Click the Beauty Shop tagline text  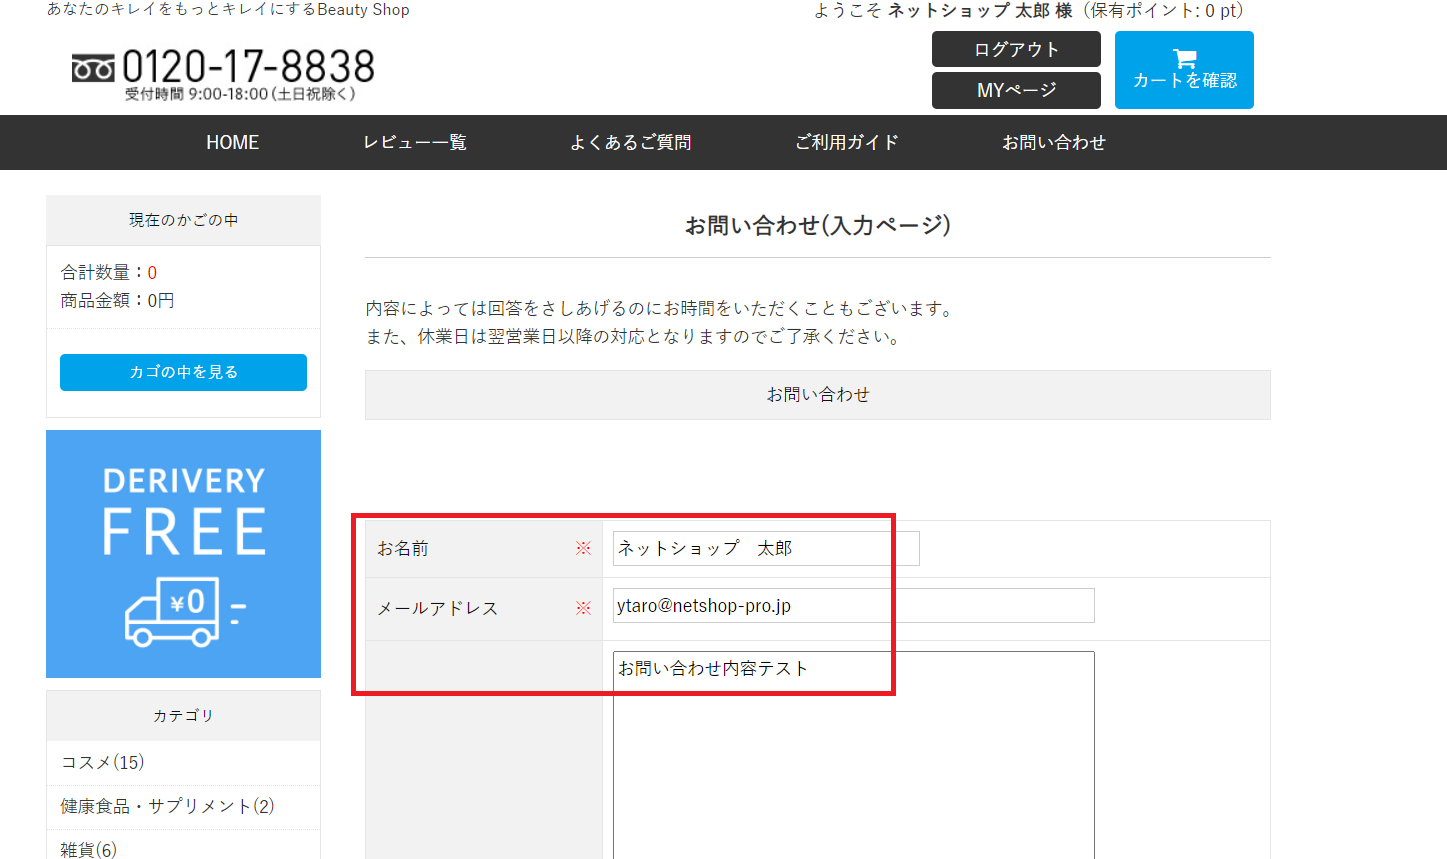point(228,10)
